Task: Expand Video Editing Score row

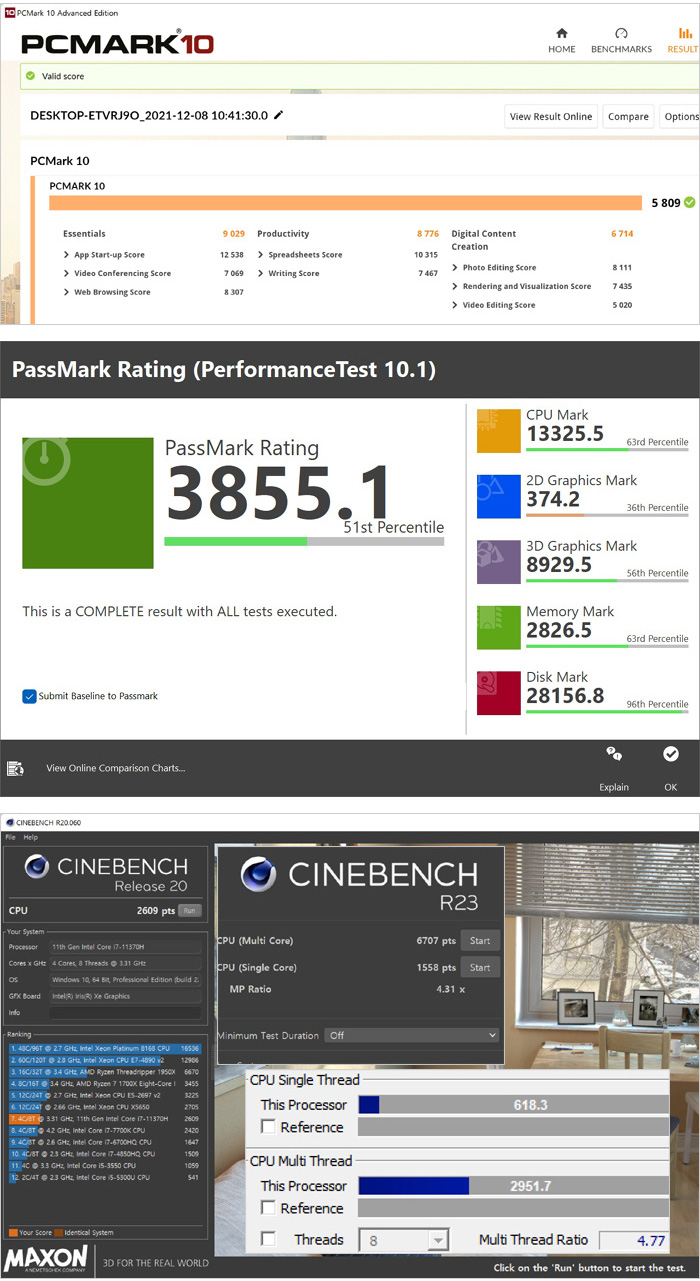Action: click(x=455, y=305)
